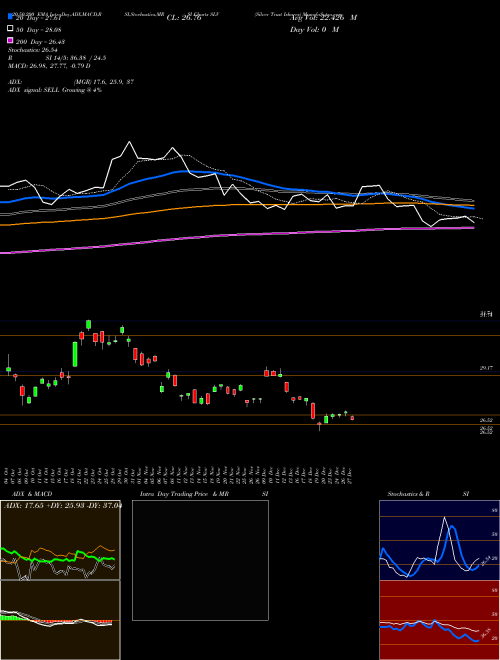The width and height of the screenshot is (500, 660).
Task: Click the blue 20 Day EMA legend swatch
Action: (10, 16)
